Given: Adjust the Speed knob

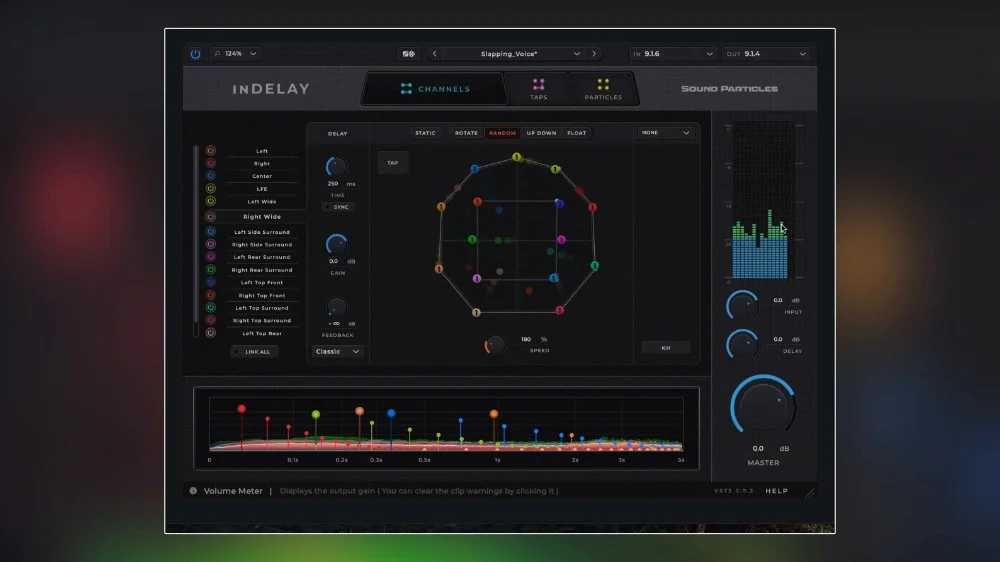Looking at the screenshot, I should pyautogui.click(x=495, y=345).
